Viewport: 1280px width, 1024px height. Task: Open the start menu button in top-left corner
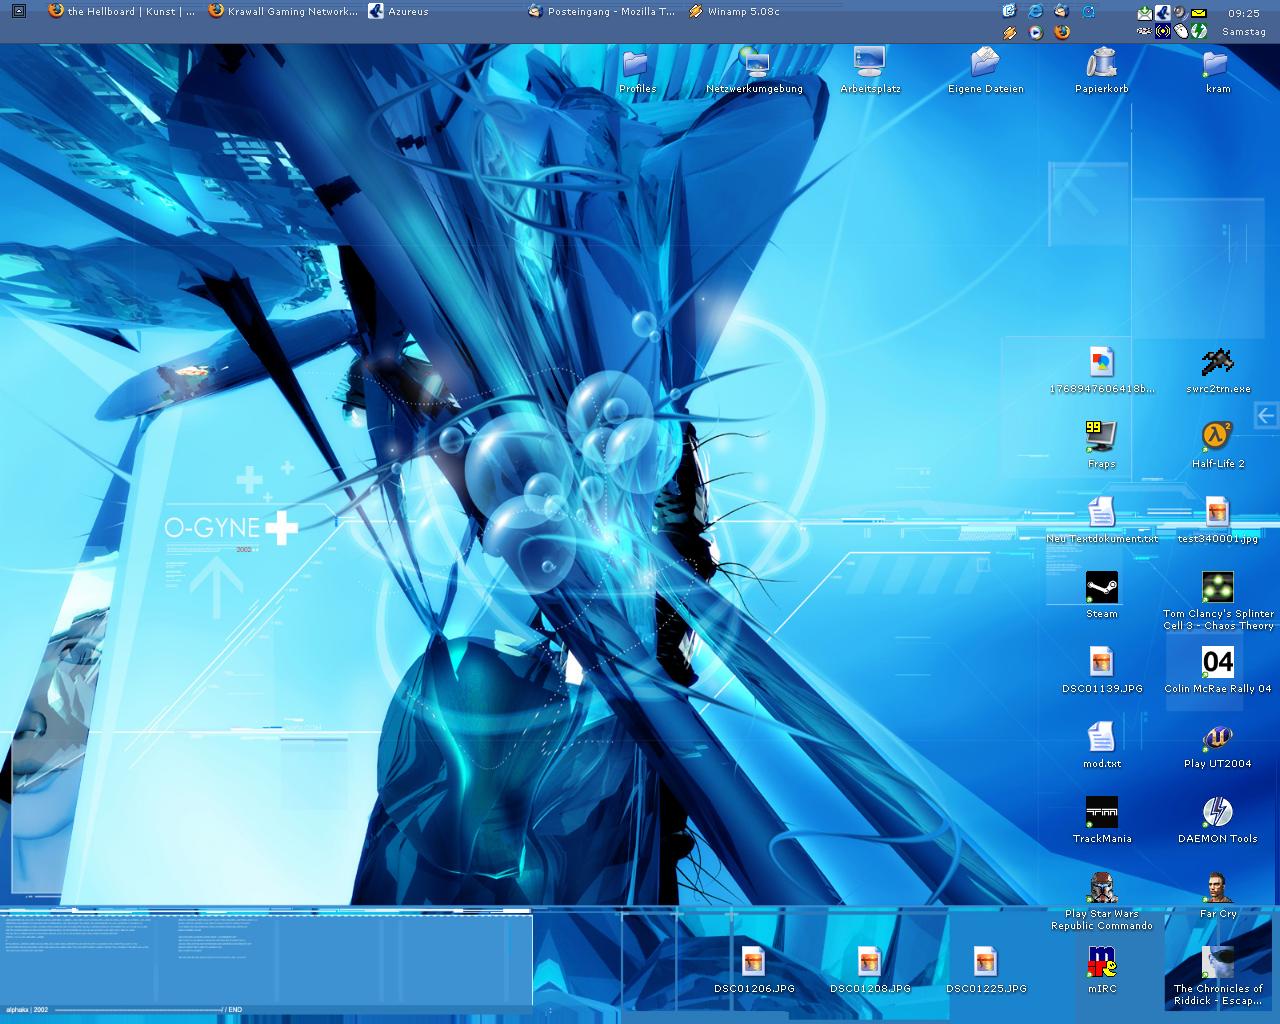click(x=18, y=11)
